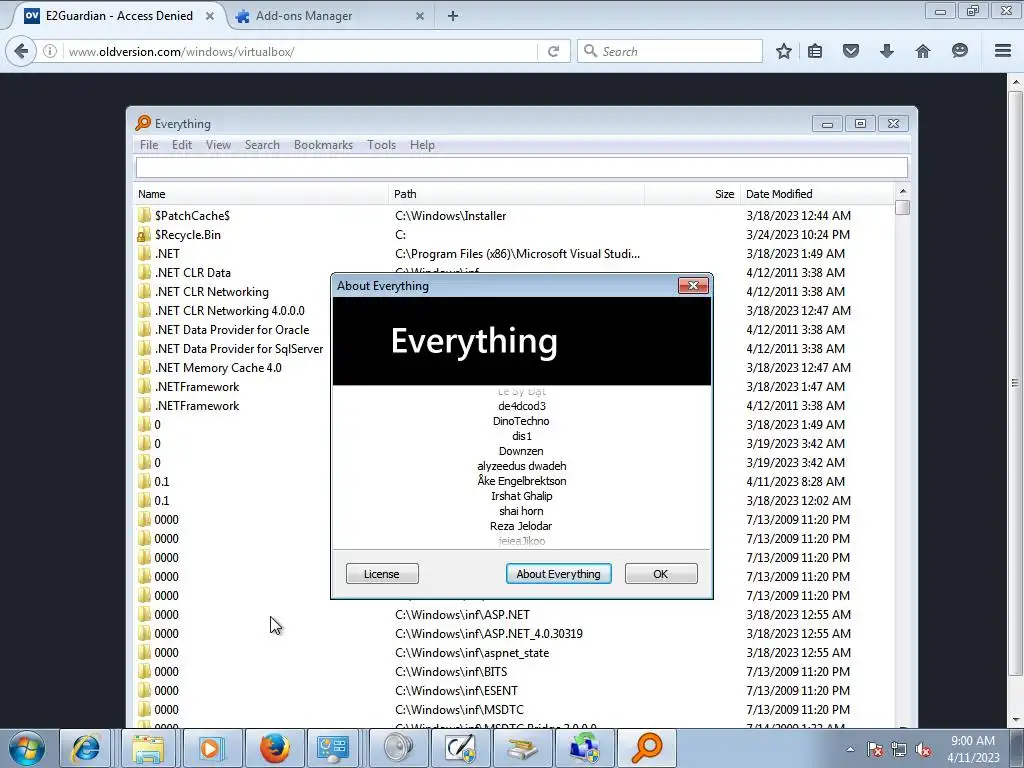The image size is (1024, 768).
Task: Open the Bookmarks menu in Everything
Action: tap(323, 145)
